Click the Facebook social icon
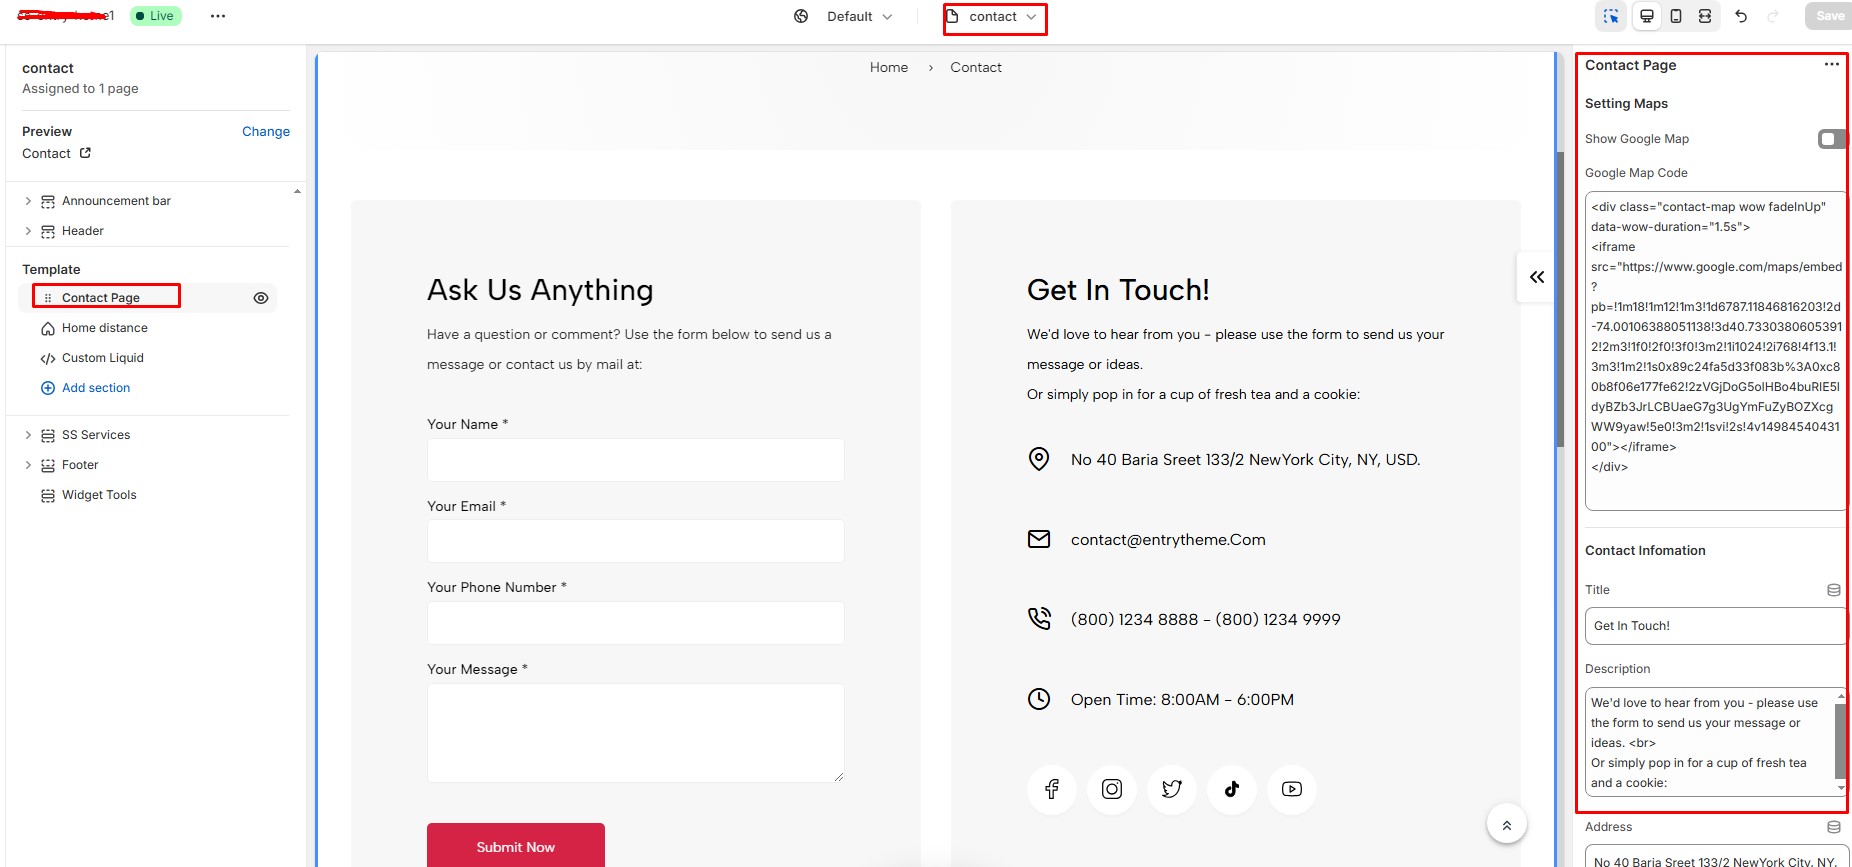This screenshot has height=867, width=1852. (x=1051, y=789)
